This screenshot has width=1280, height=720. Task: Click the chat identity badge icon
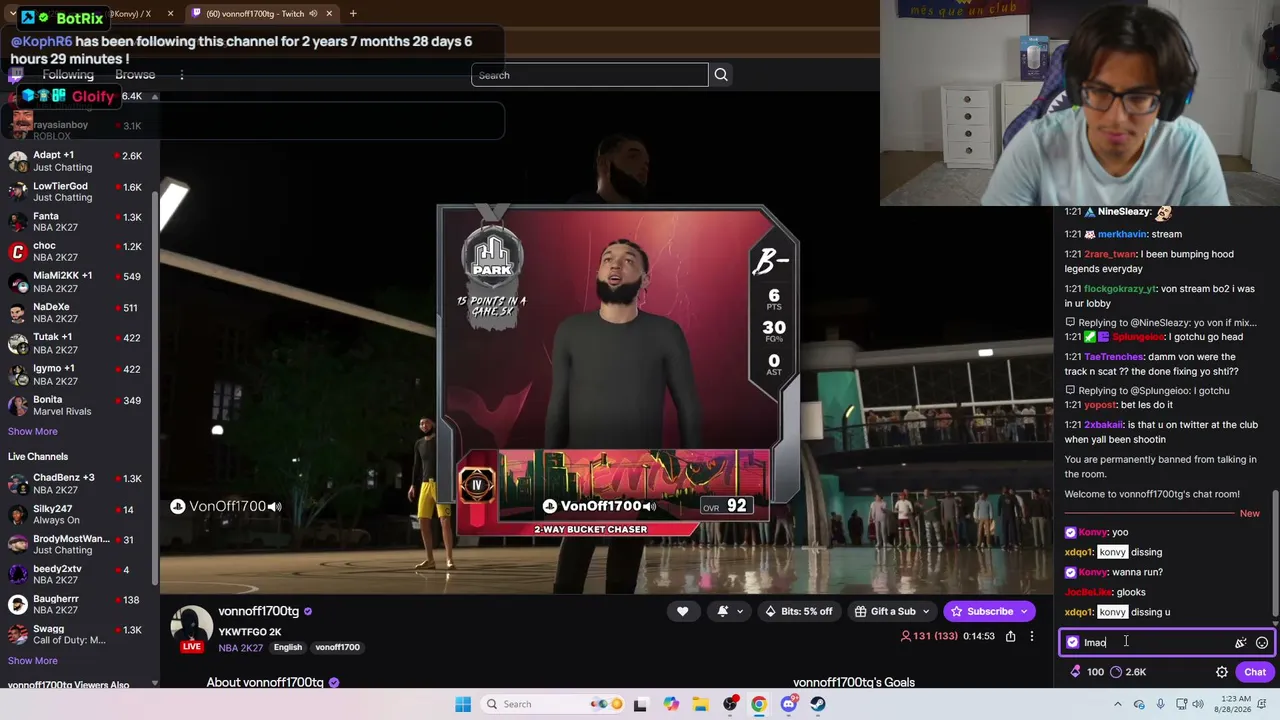coord(1072,642)
